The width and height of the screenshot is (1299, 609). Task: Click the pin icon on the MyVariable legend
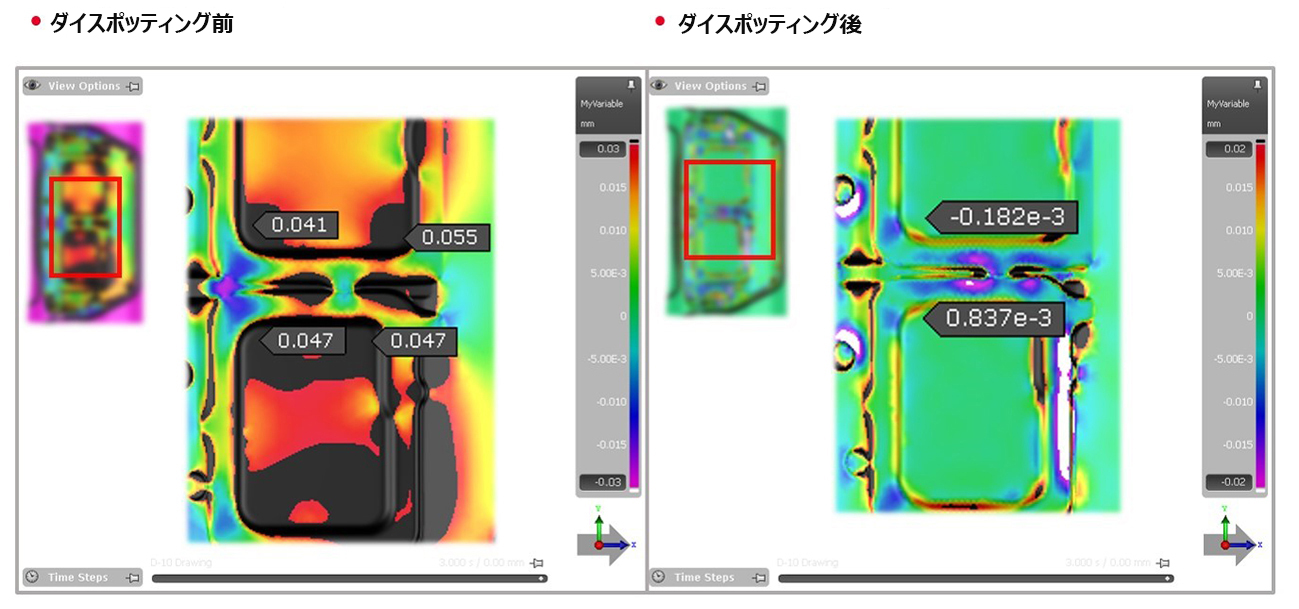point(632,85)
